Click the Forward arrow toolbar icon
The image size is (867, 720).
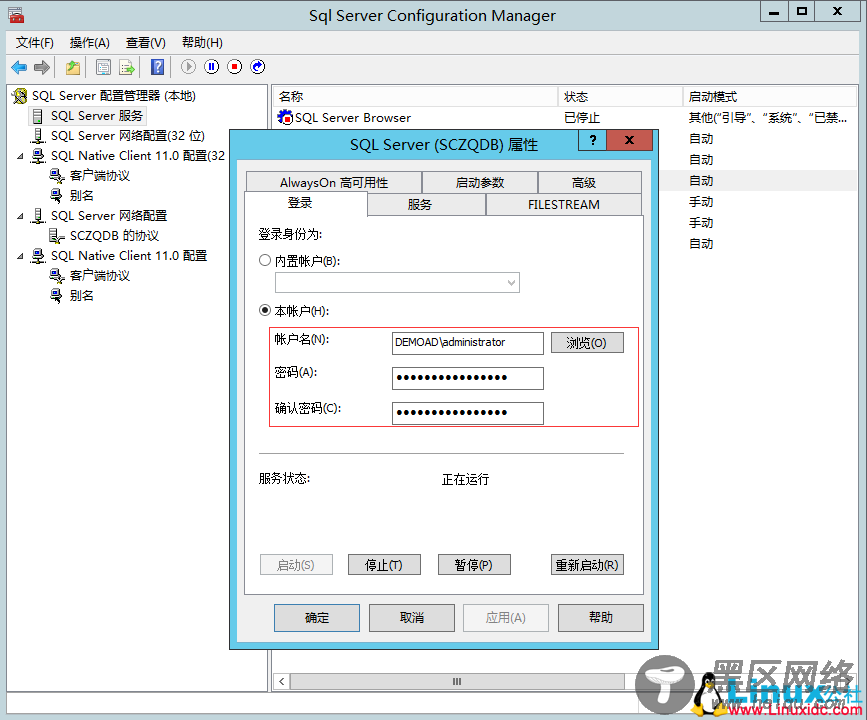coord(42,67)
